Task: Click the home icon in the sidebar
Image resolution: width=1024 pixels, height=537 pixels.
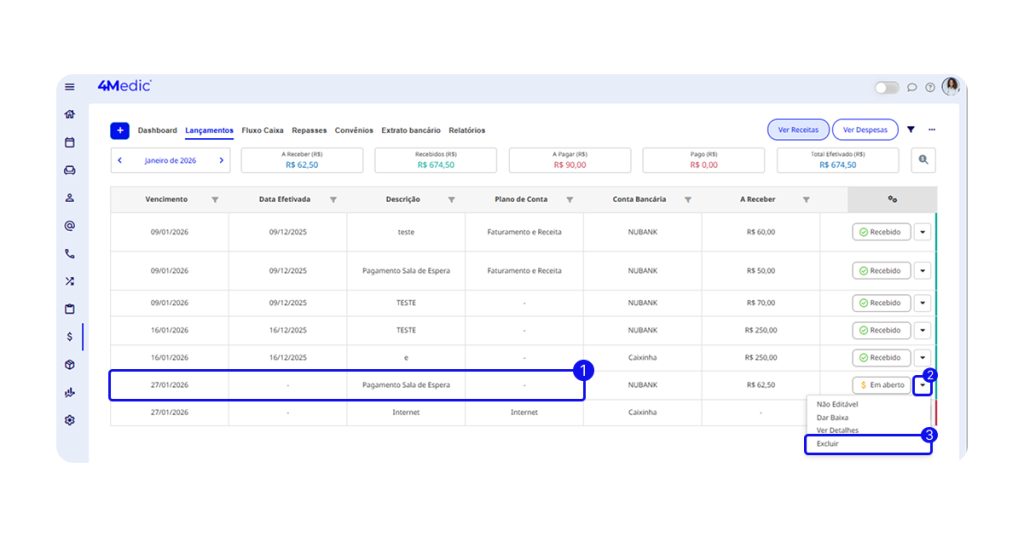Action: click(70, 114)
